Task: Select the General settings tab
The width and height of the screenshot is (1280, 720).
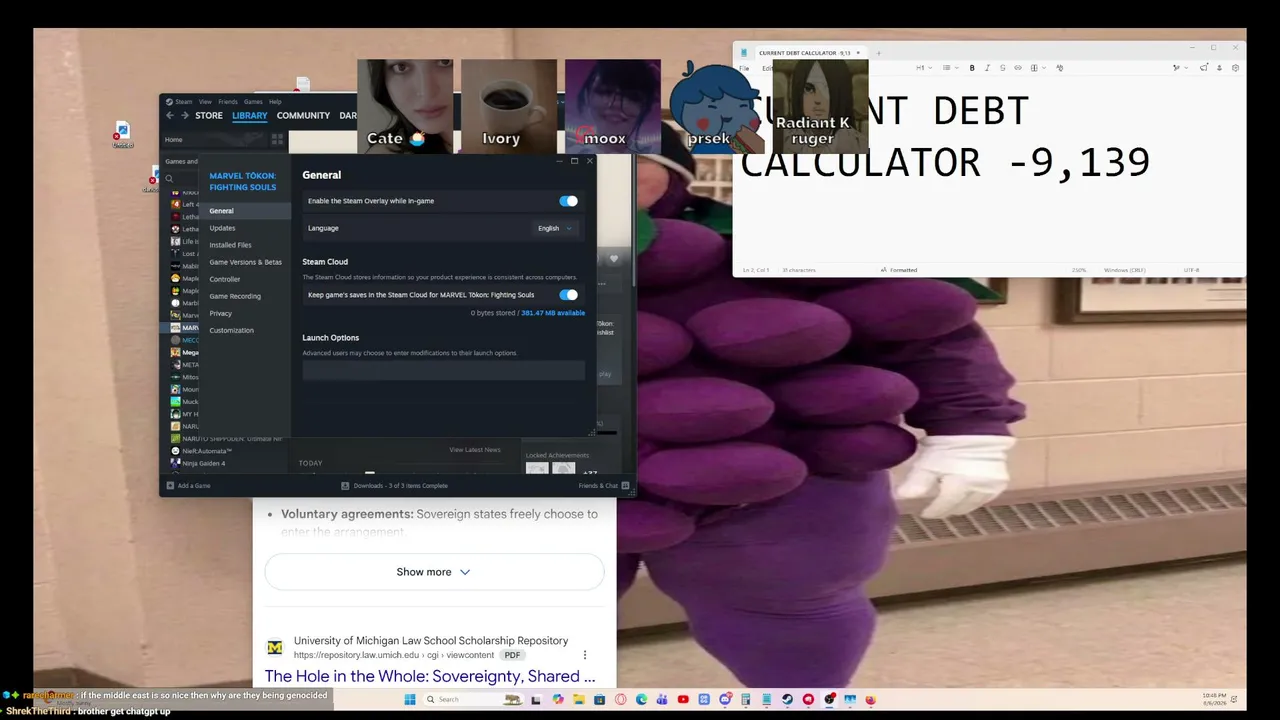Action: 245,211
